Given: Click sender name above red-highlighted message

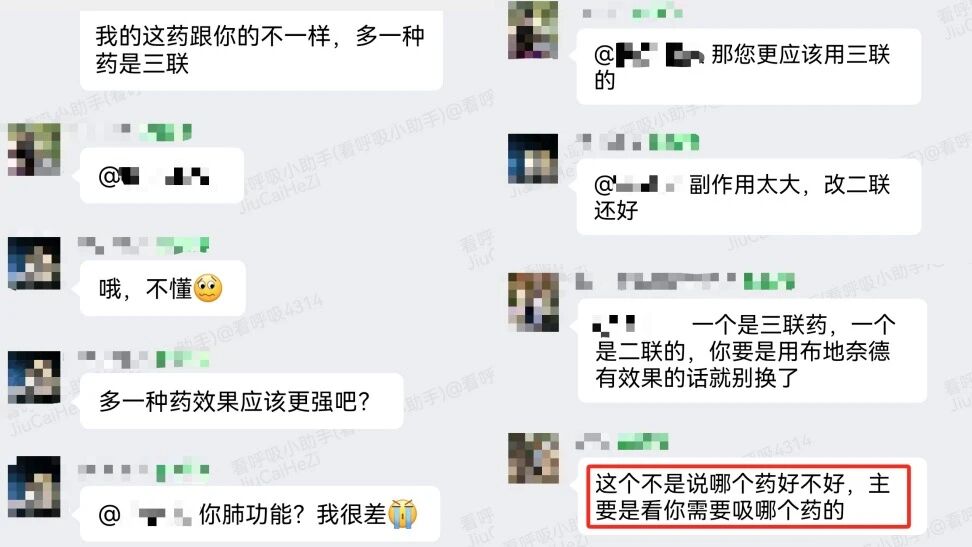Looking at the screenshot, I should click(622, 442).
